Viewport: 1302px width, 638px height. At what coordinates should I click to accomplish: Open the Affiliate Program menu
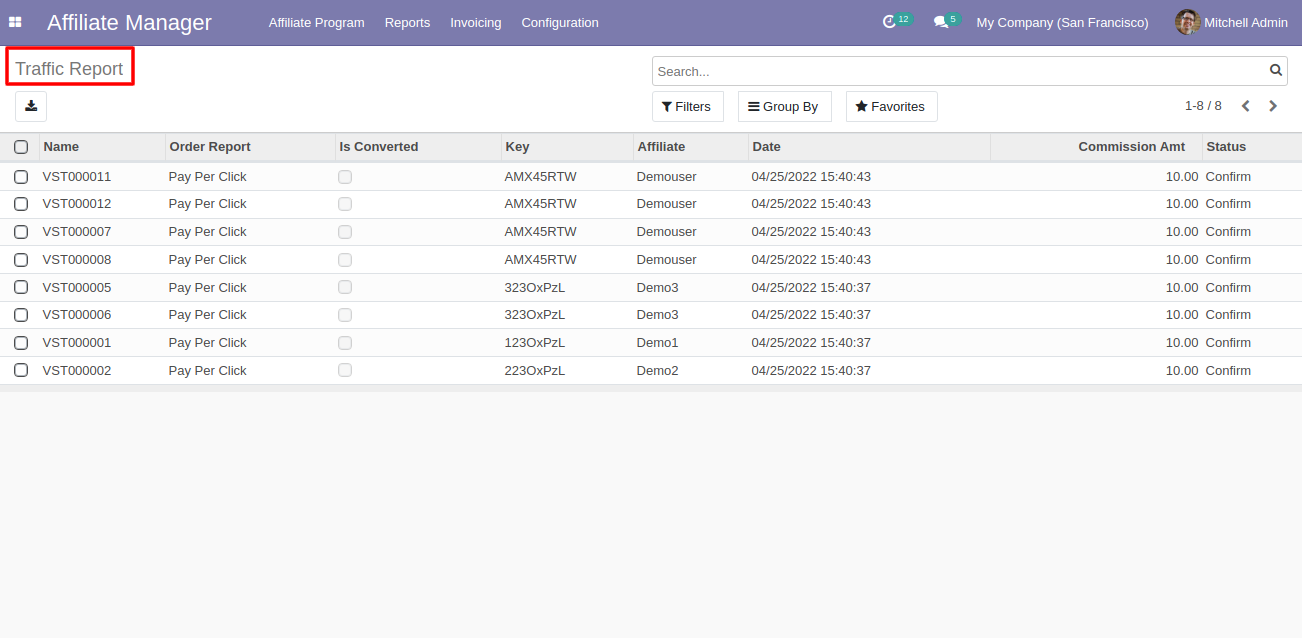coord(316,22)
